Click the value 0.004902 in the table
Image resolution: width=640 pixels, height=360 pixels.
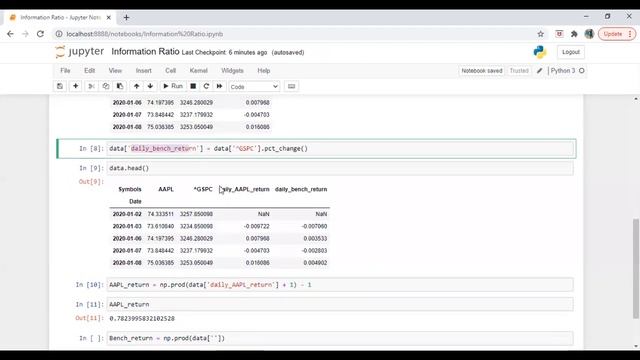click(x=315, y=263)
